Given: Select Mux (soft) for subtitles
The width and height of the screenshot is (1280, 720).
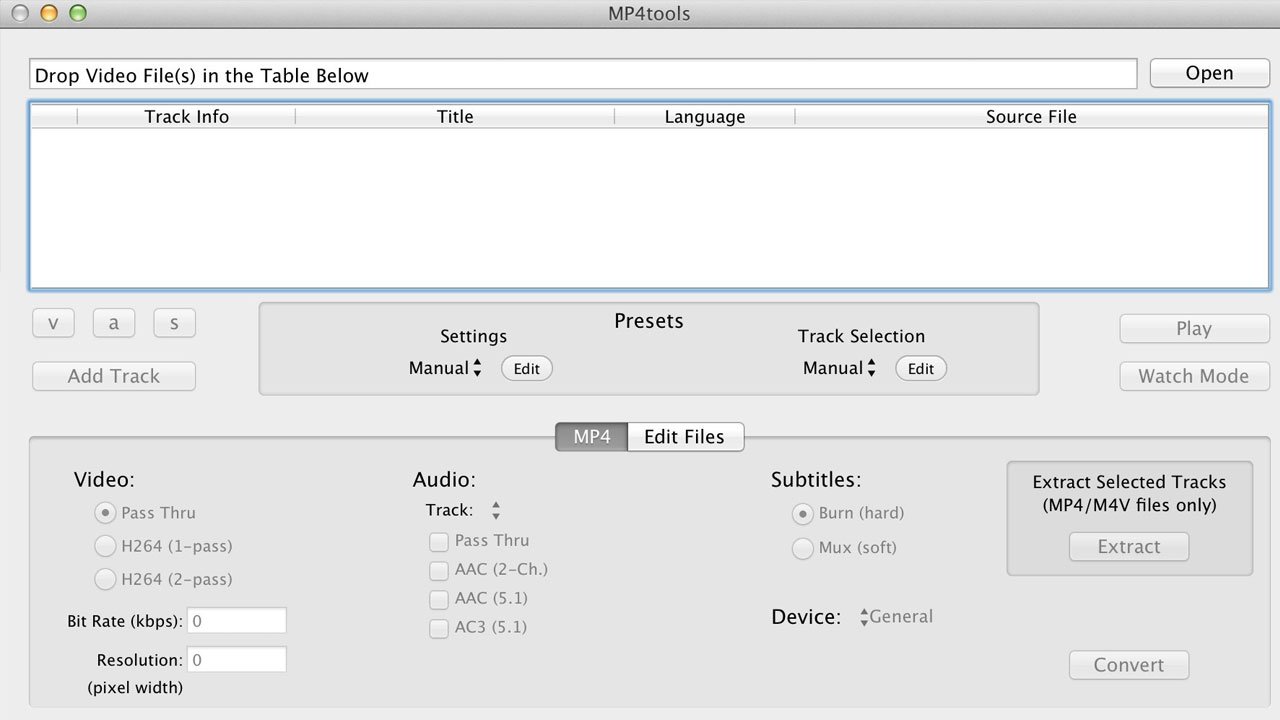Looking at the screenshot, I should 803,548.
